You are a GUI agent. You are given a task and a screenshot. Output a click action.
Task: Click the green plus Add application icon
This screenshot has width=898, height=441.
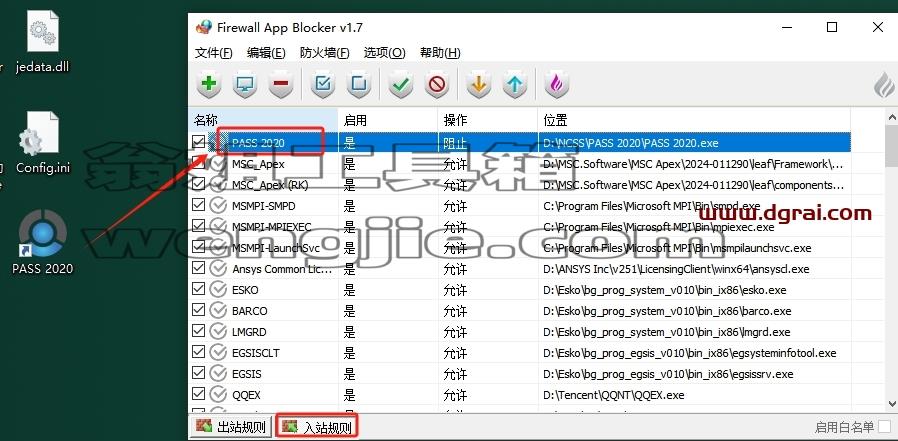tap(209, 85)
